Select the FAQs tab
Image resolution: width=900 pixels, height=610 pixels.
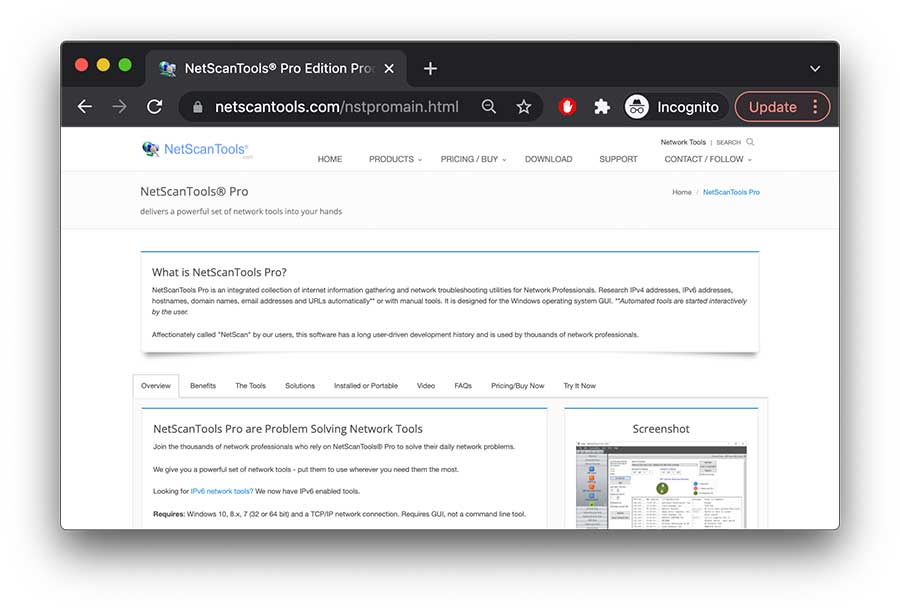tap(463, 385)
